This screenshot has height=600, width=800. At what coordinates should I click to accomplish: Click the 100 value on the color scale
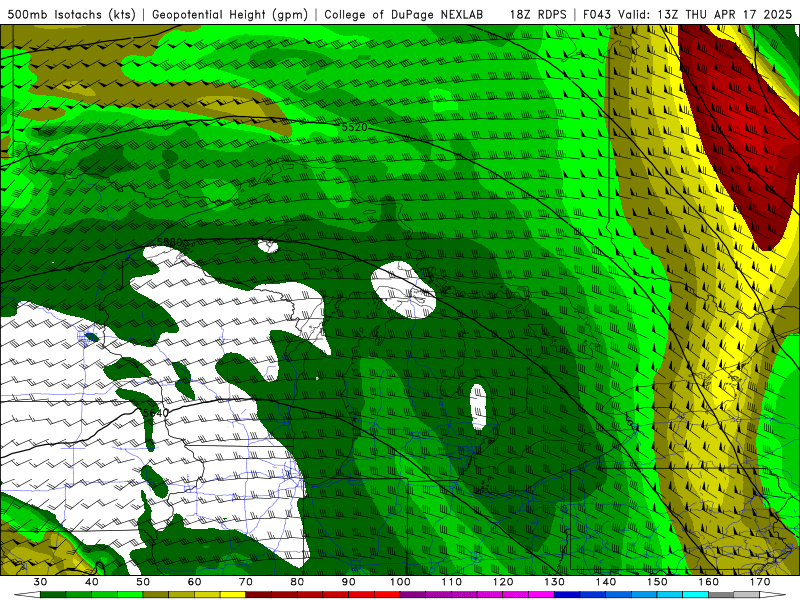click(400, 582)
